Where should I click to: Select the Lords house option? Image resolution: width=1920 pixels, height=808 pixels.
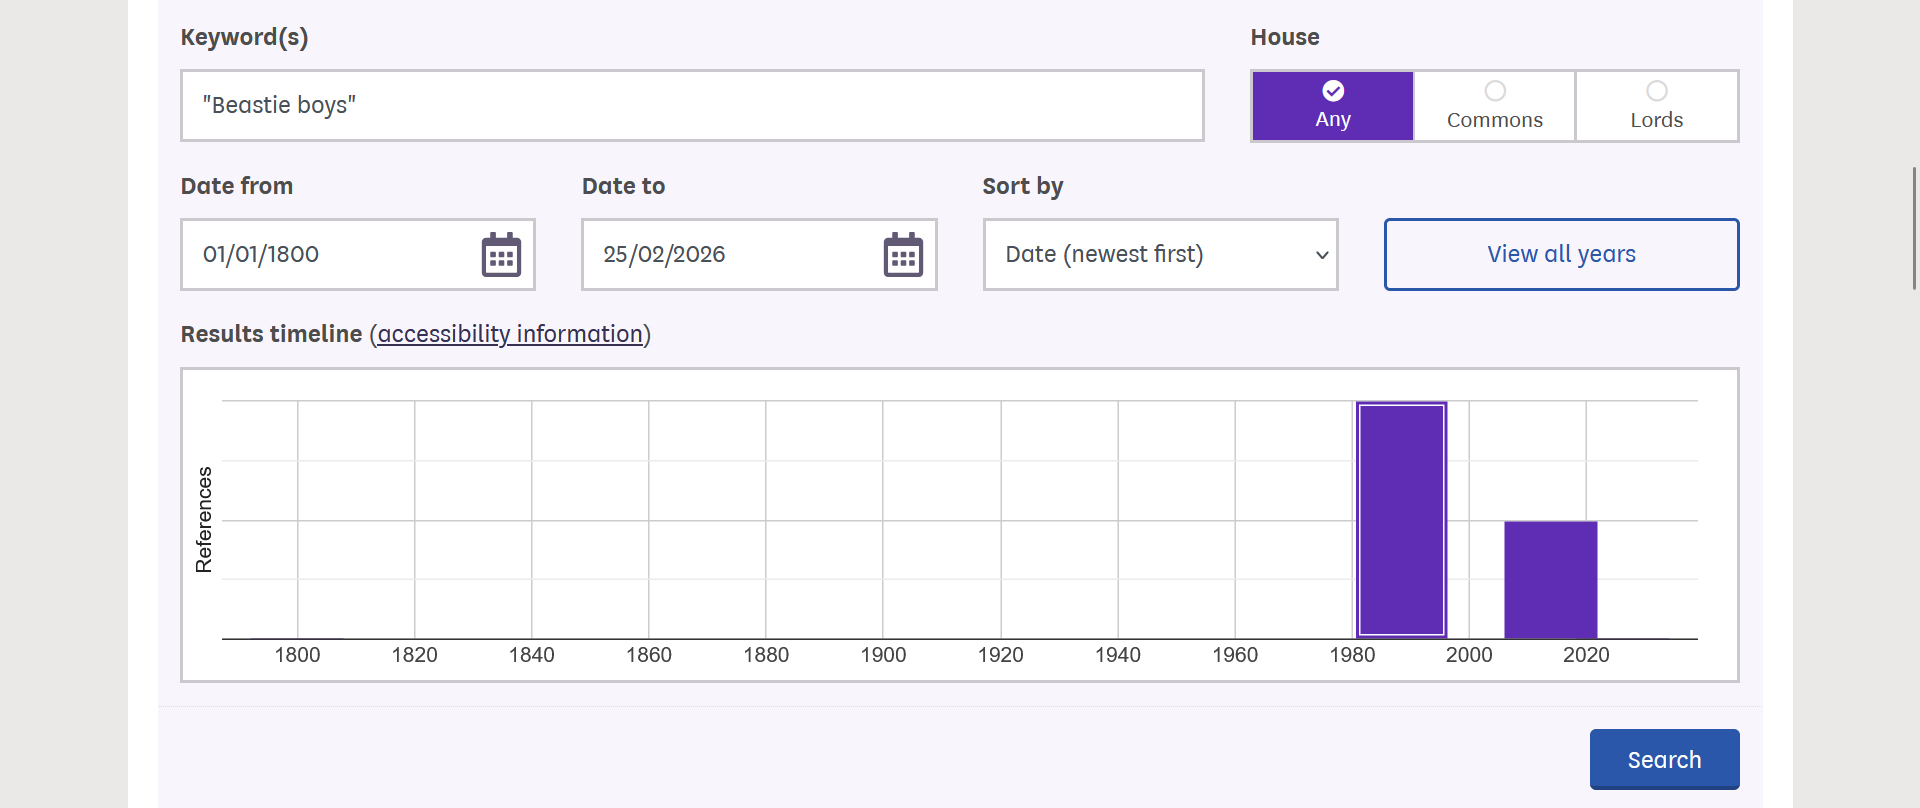click(1656, 106)
